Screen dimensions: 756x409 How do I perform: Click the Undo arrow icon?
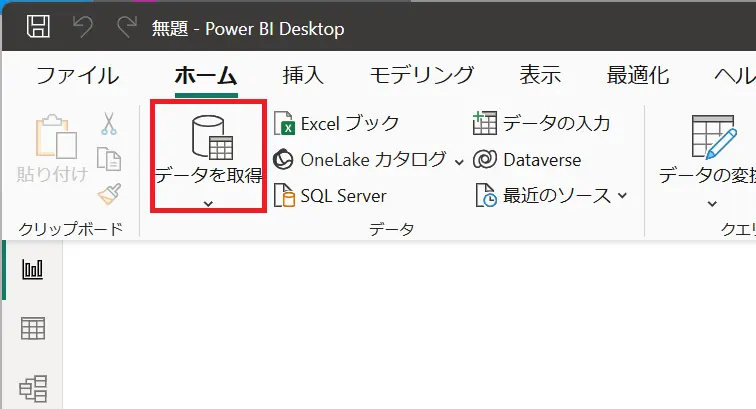point(83,27)
